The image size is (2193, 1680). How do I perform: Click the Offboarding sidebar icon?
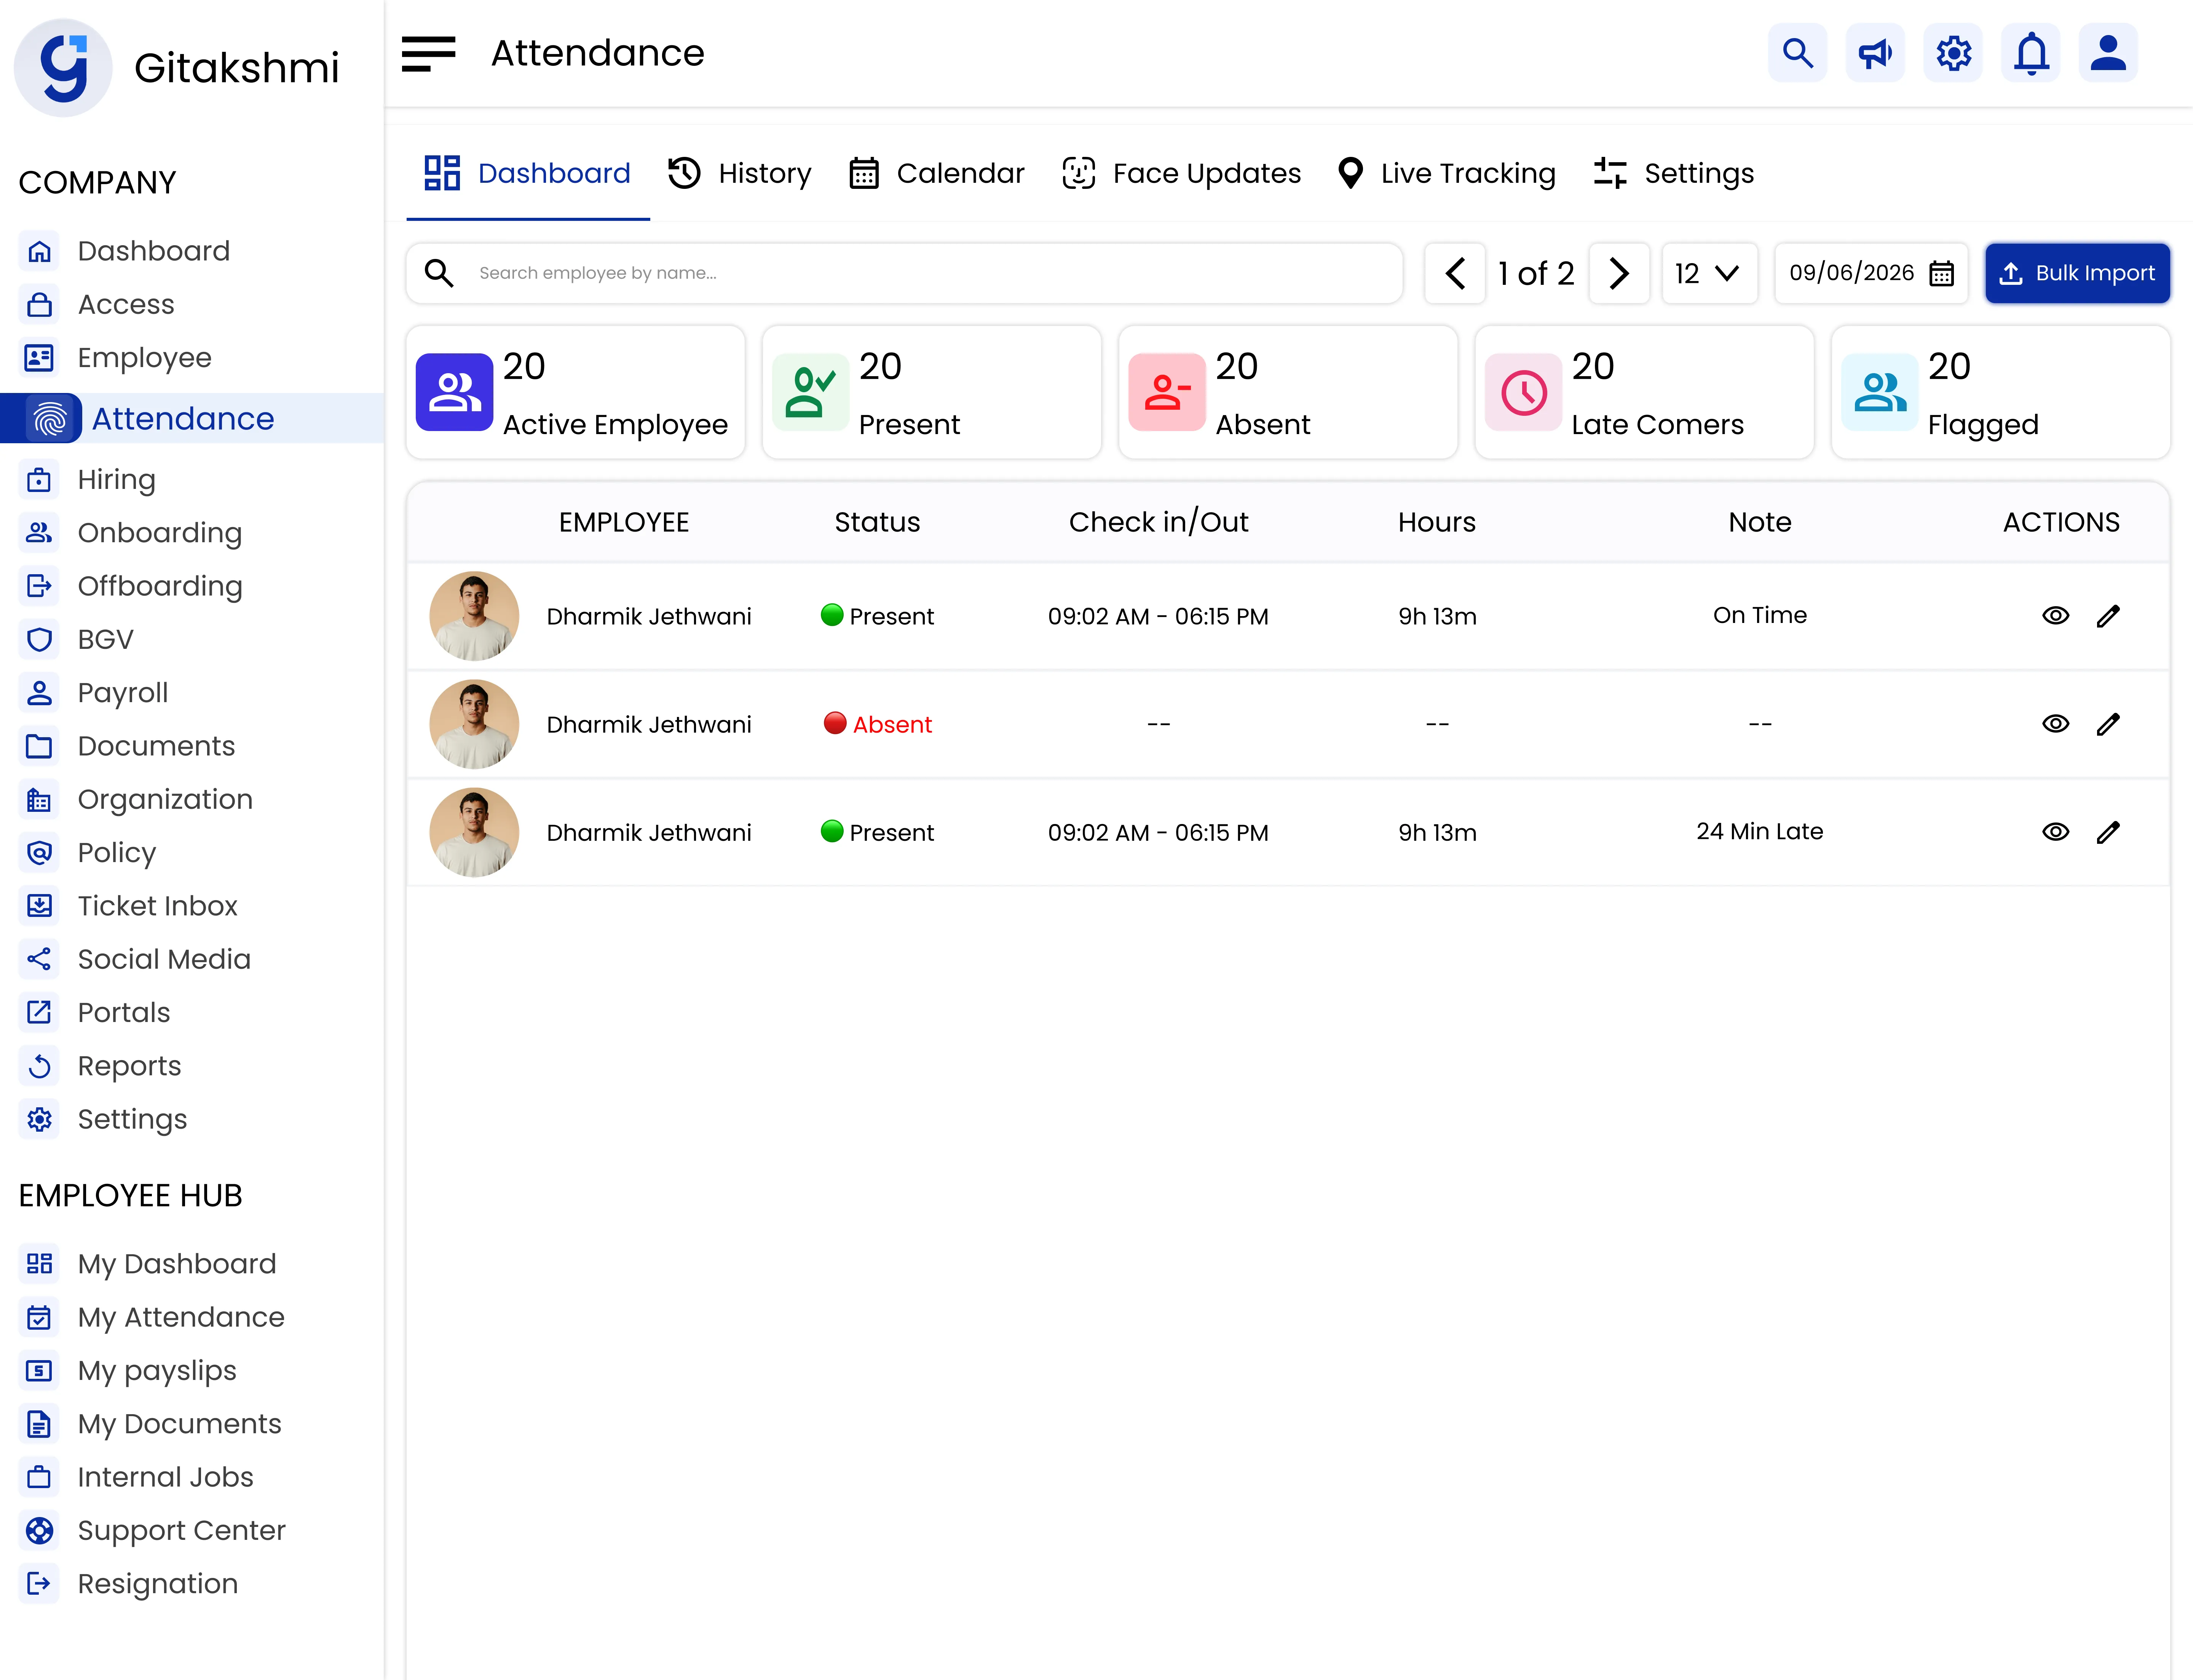tap(39, 586)
